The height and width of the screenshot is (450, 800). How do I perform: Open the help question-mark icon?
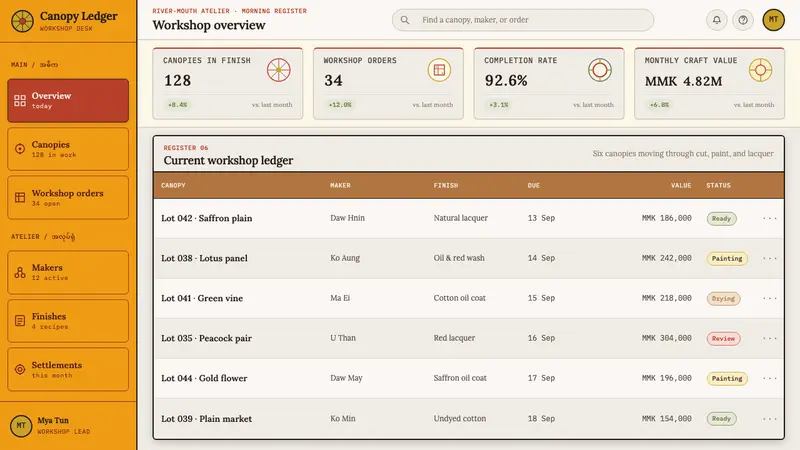pyautogui.click(x=743, y=20)
